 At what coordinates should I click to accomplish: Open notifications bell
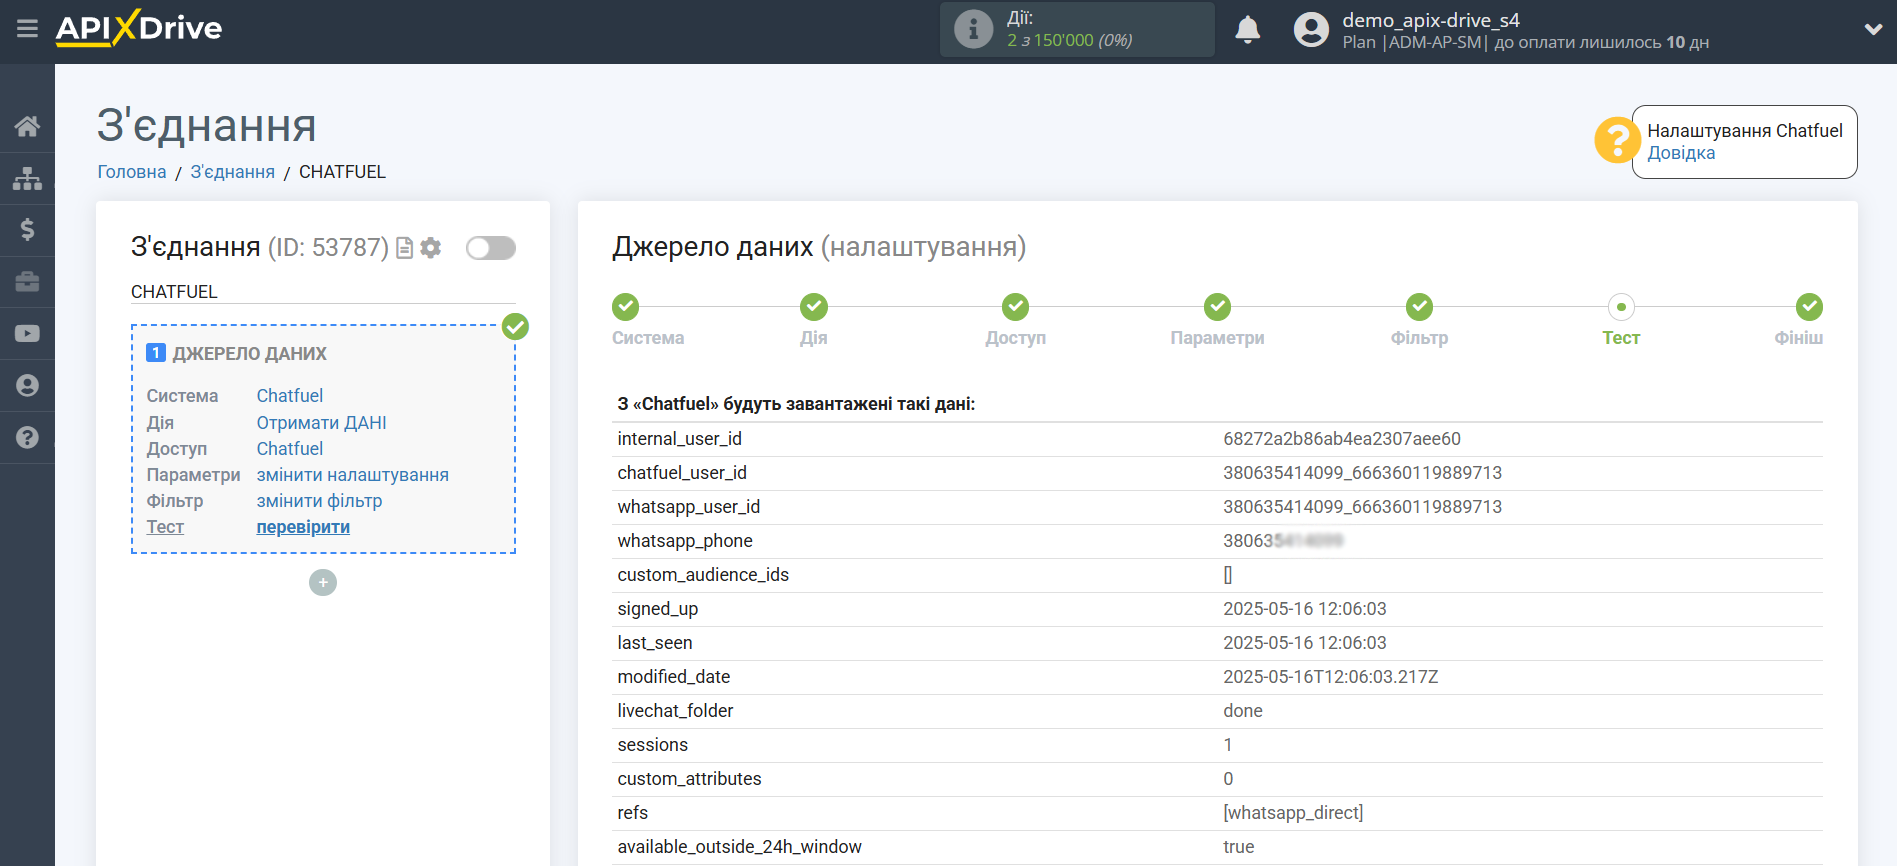tap(1247, 29)
